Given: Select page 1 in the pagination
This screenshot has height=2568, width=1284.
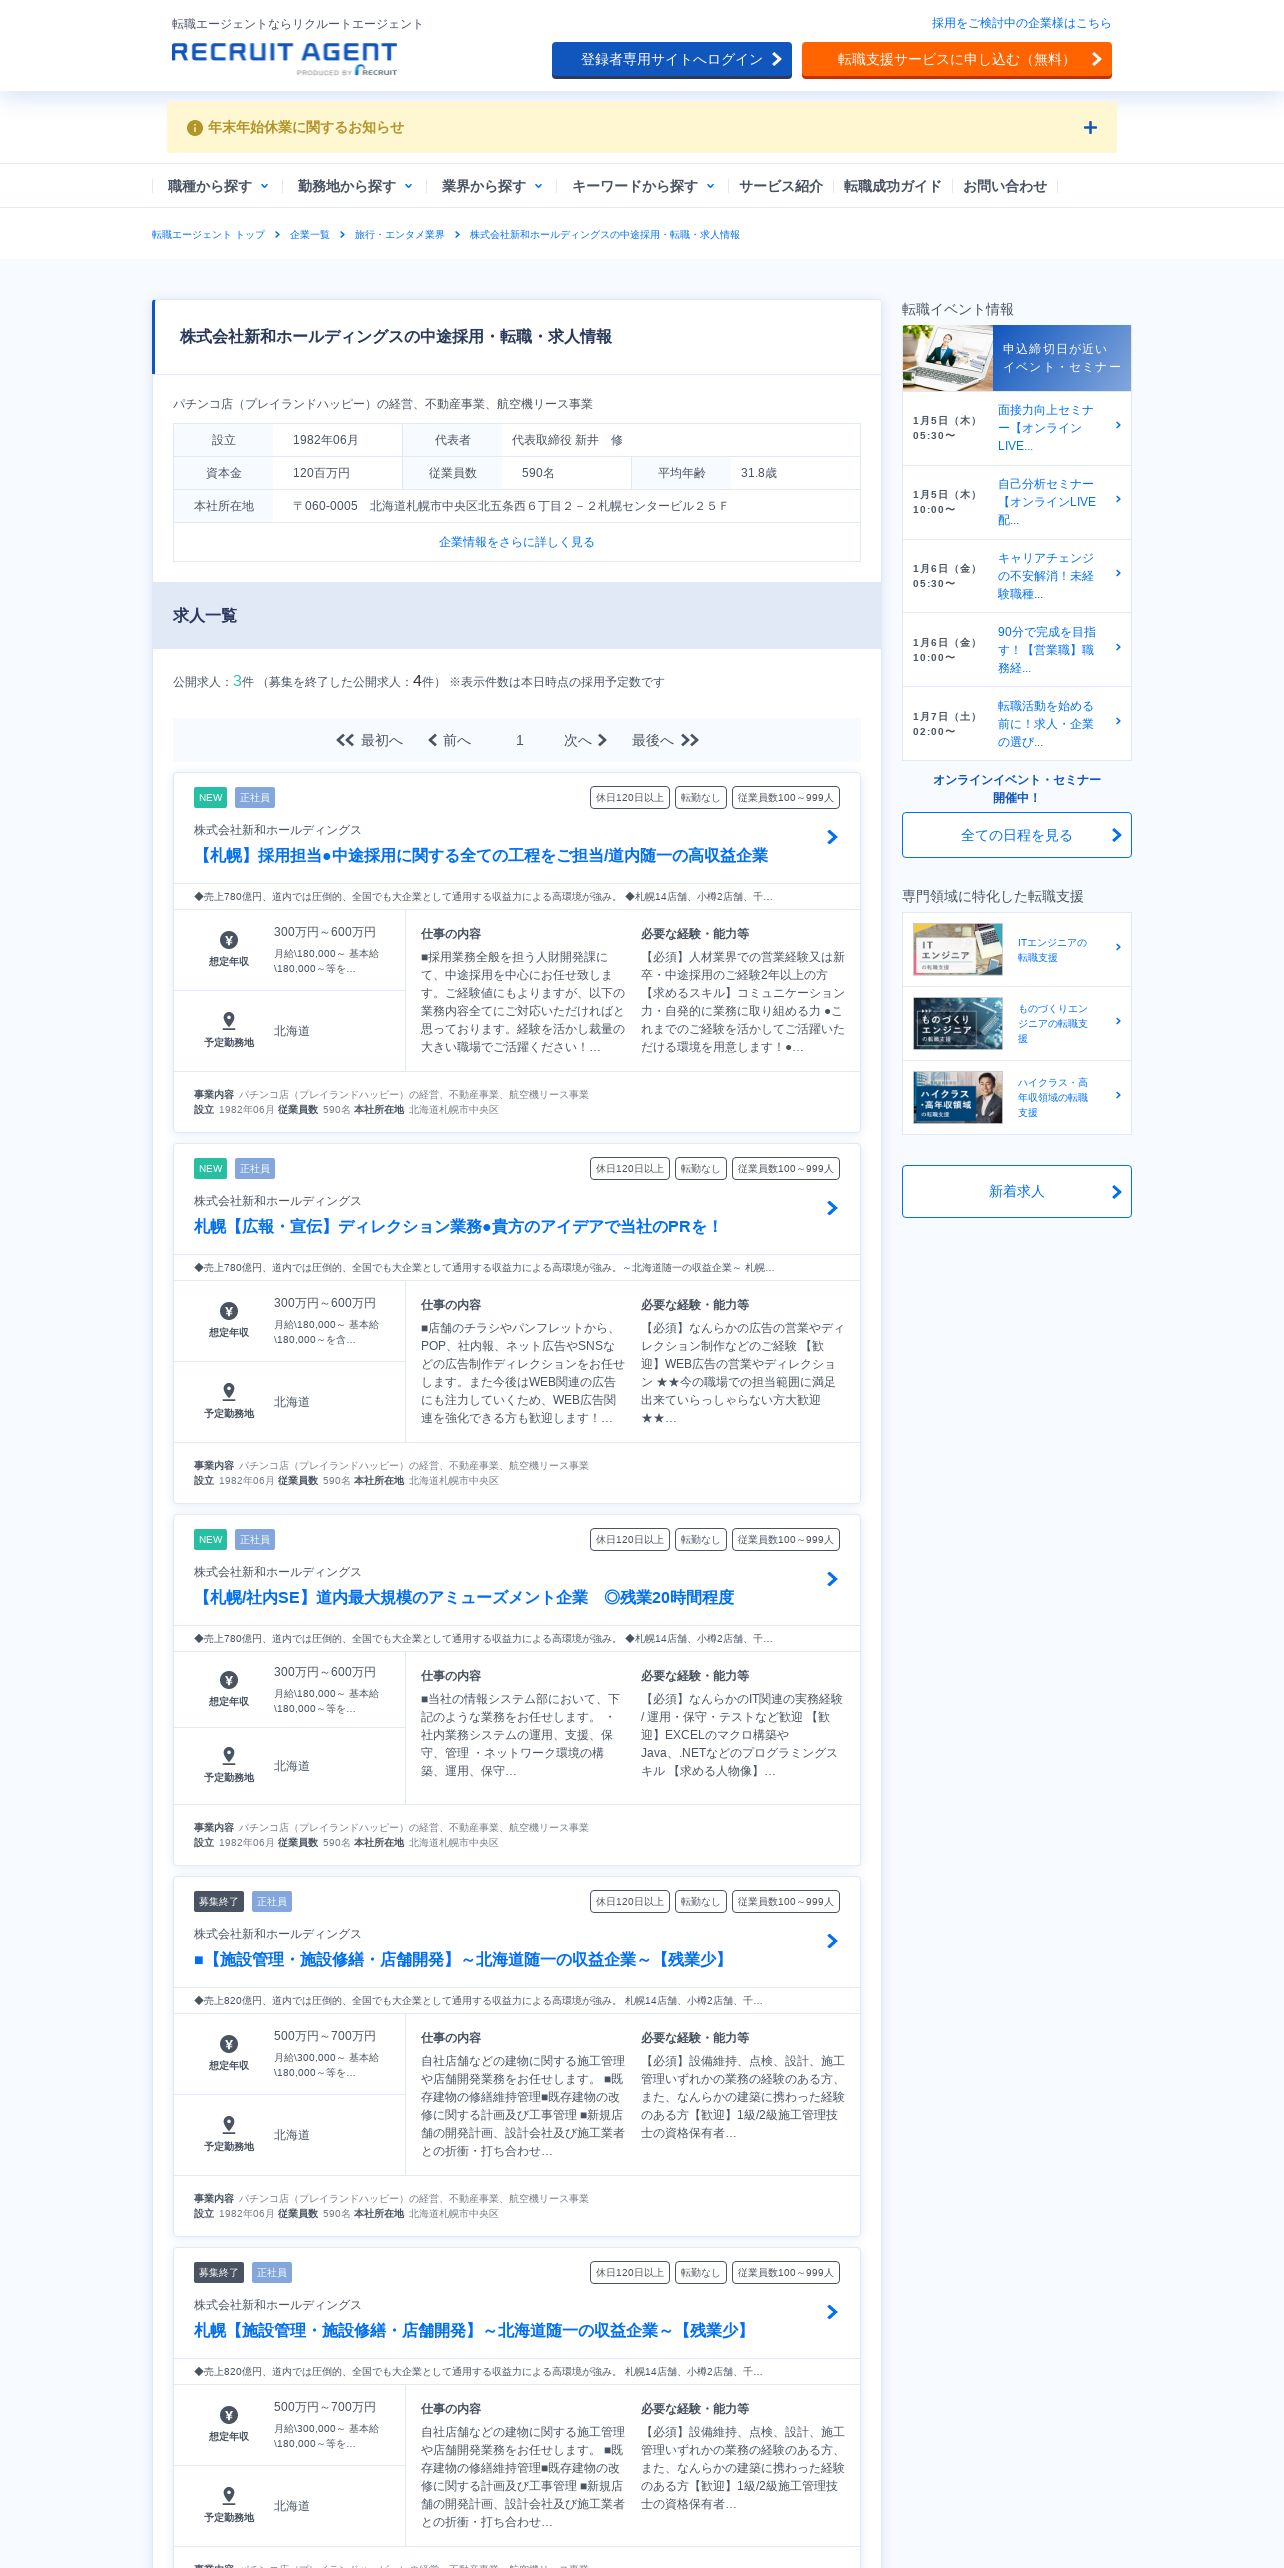Looking at the screenshot, I should (520, 740).
